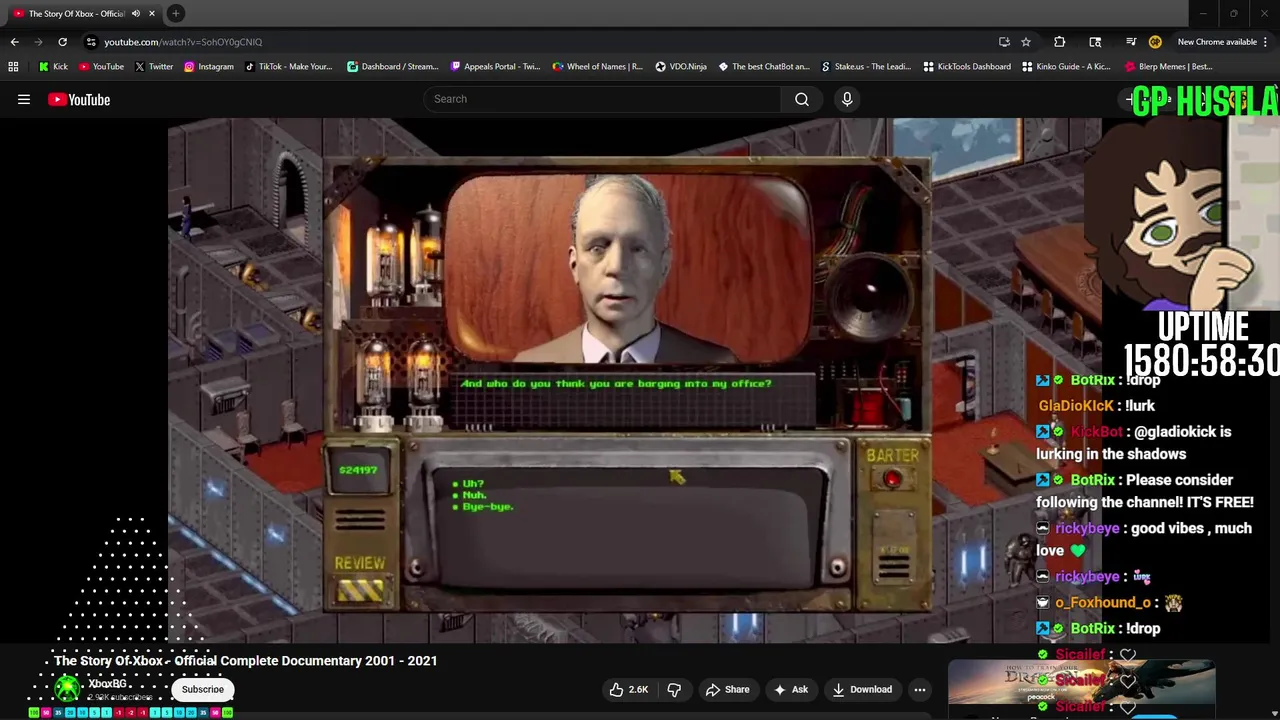Open more actions three-dot menu
Viewport: 1280px width, 720px height.
(x=920, y=689)
